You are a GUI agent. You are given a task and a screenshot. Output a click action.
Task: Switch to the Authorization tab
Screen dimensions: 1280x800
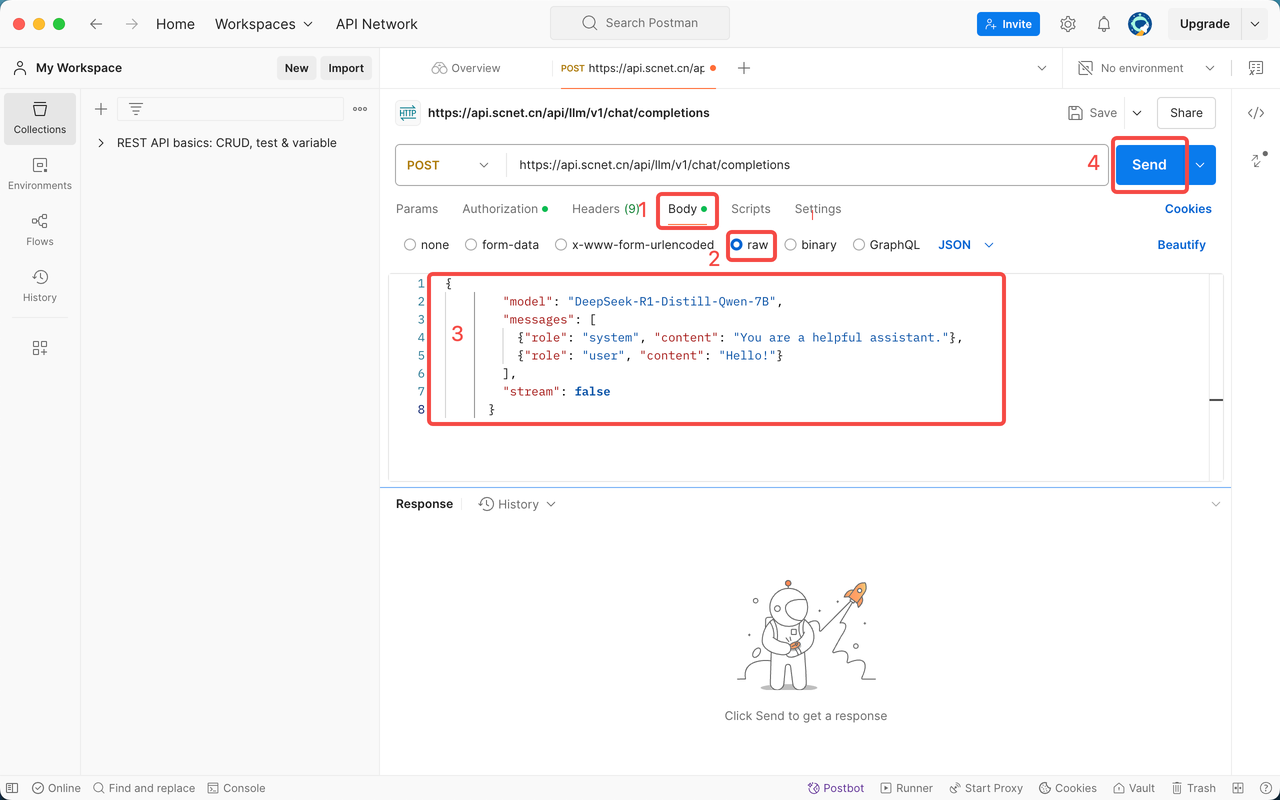(x=500, y=209)
